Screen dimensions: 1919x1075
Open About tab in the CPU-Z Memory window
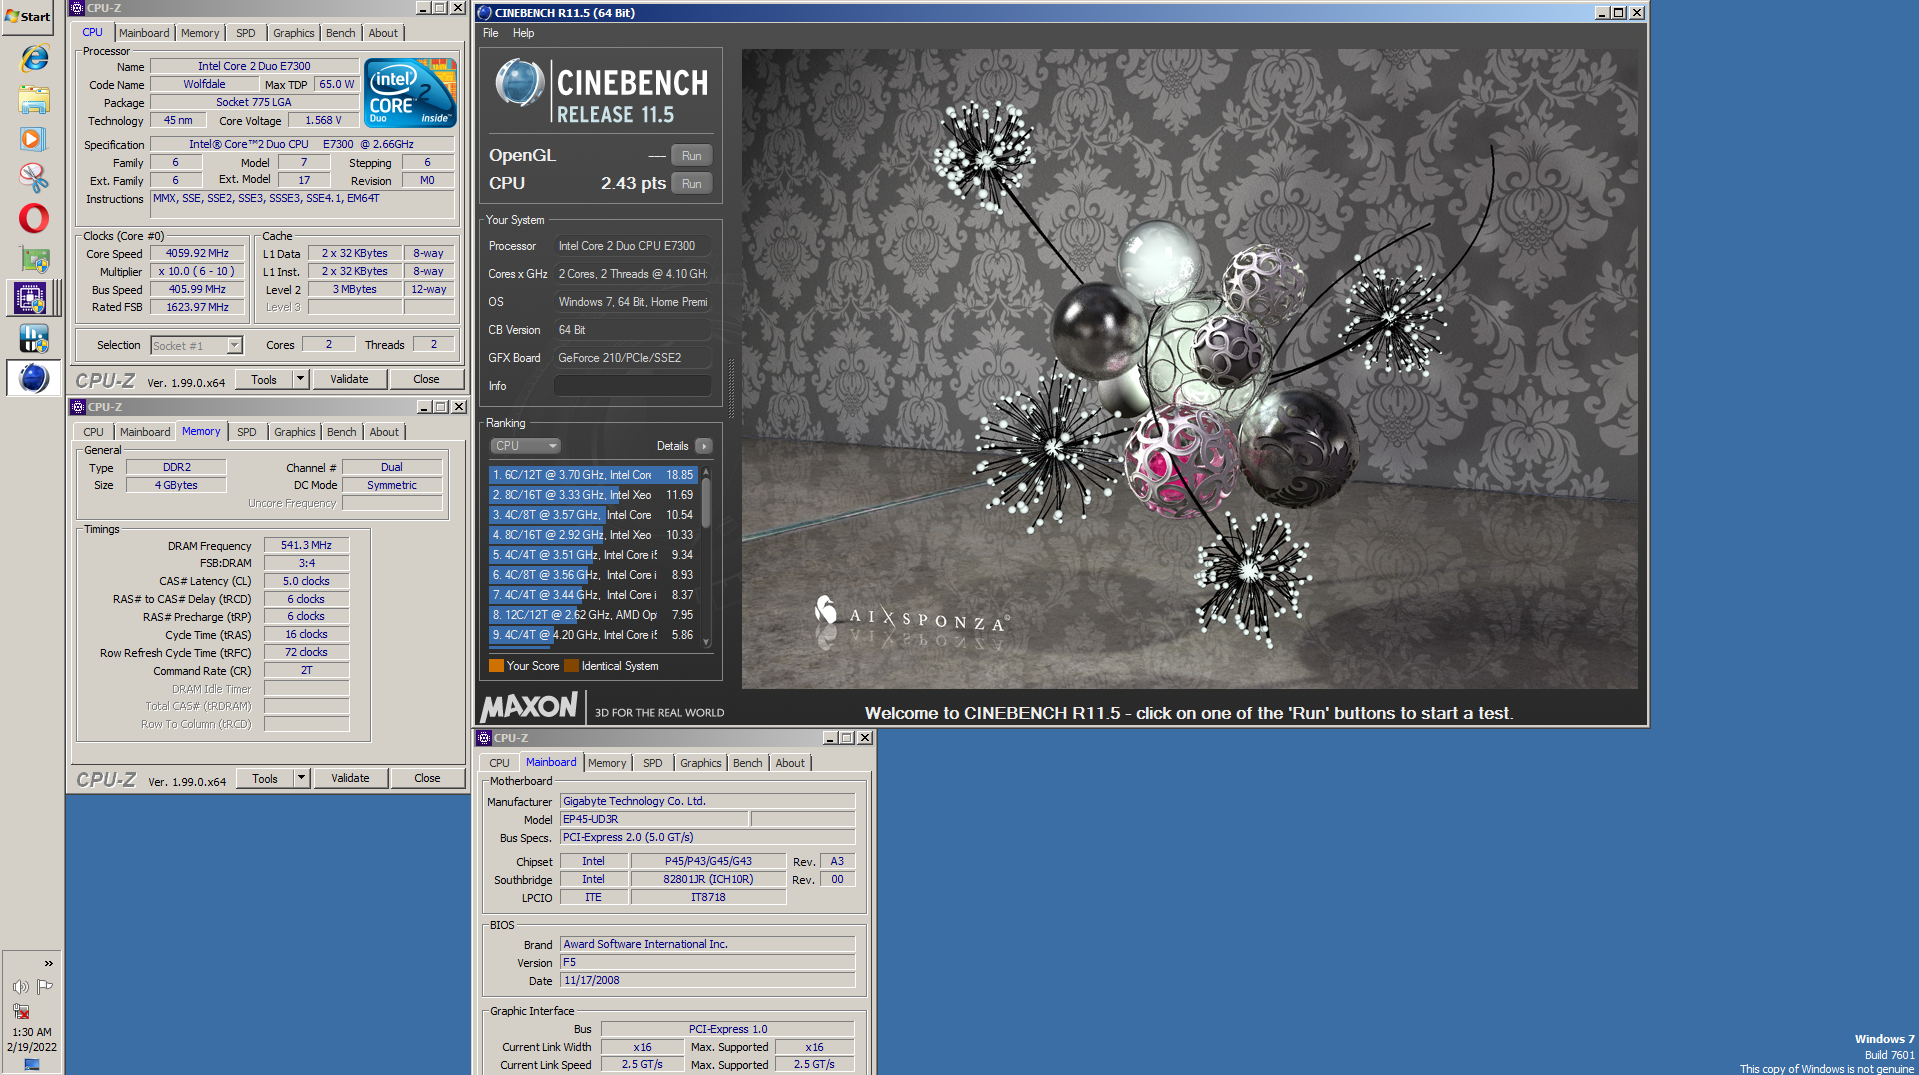(x=384, y=432)
